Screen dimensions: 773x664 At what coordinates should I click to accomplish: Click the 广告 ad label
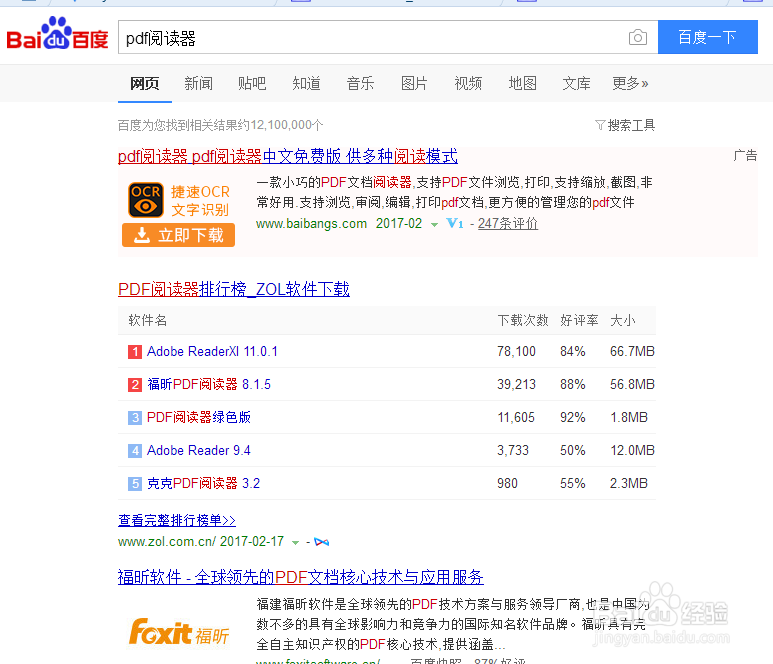745,156
